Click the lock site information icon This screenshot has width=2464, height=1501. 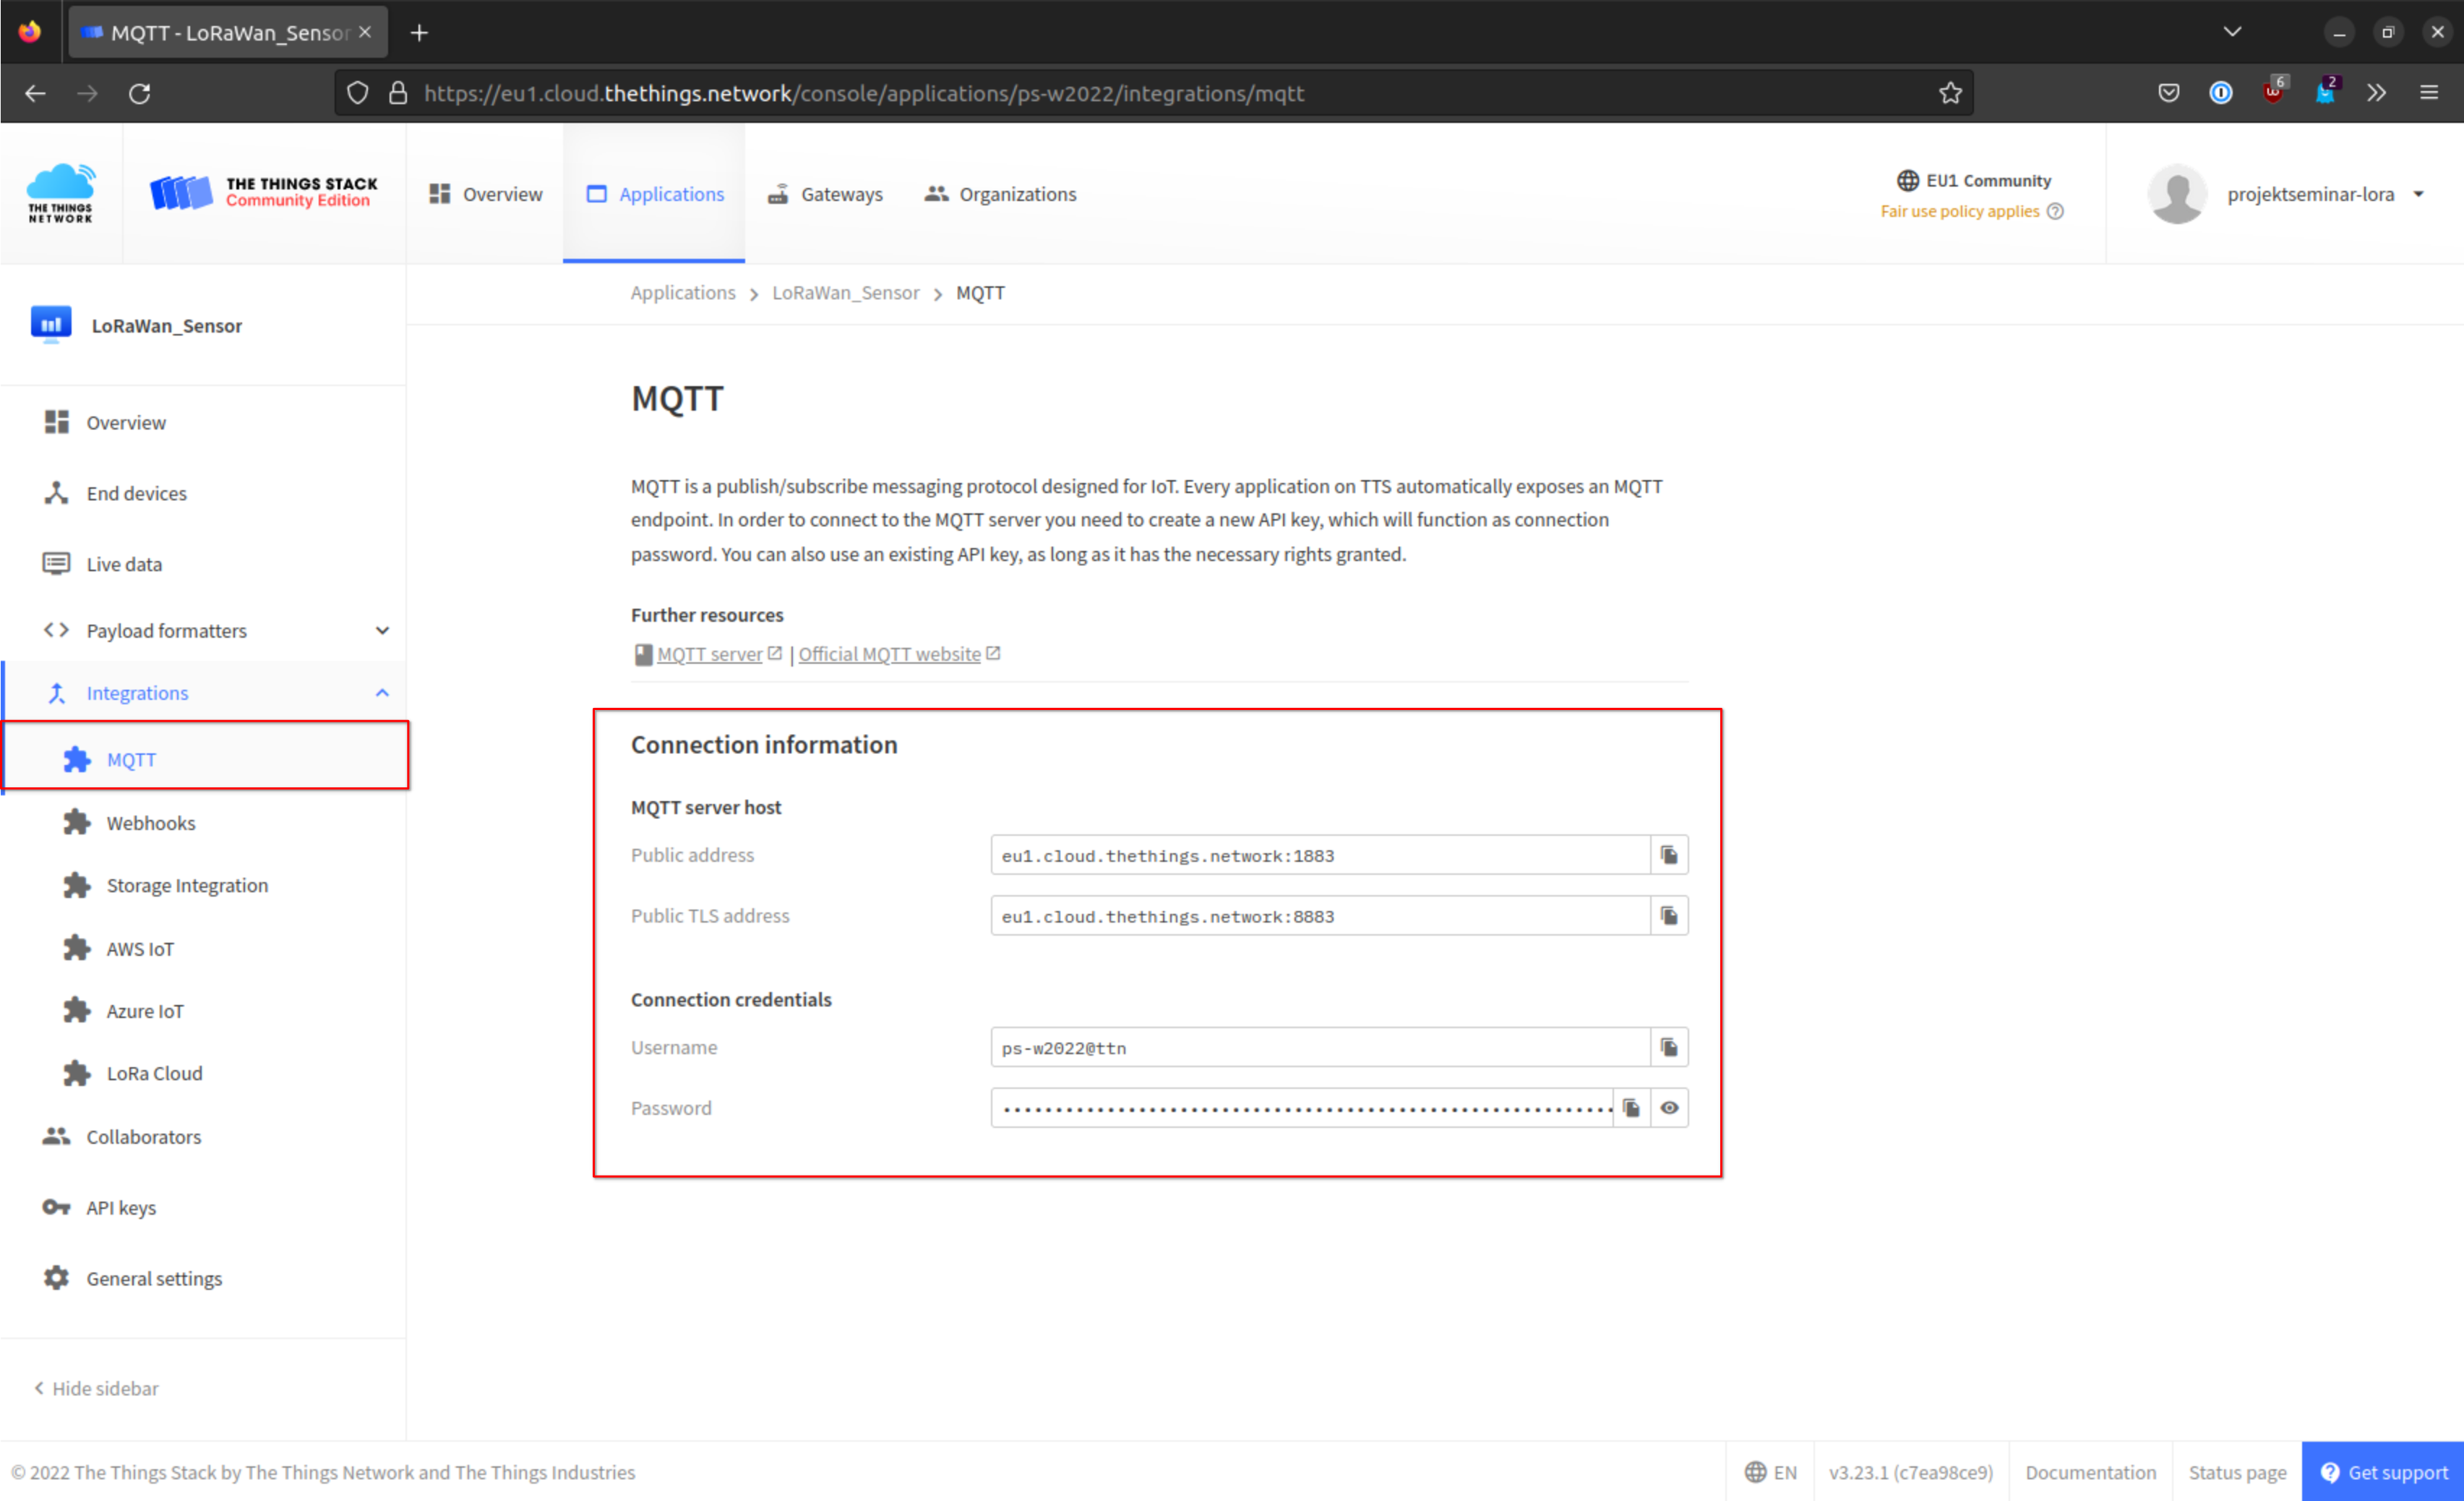click(398, 93)
